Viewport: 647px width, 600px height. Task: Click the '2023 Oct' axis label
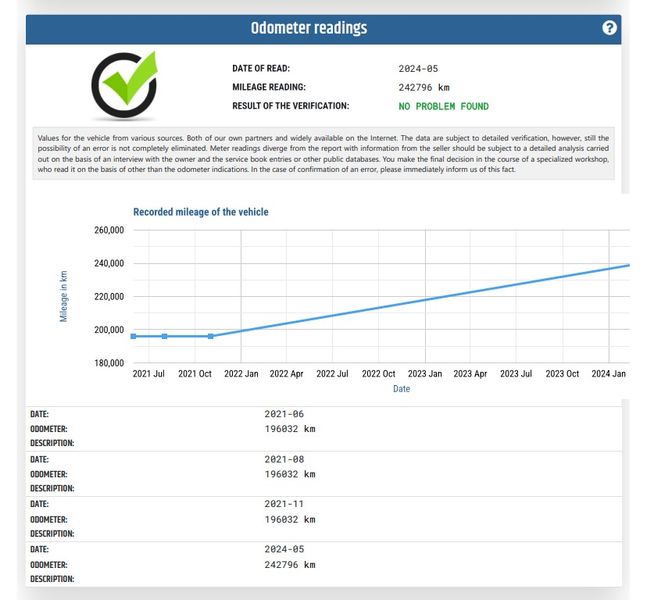pos(562,374)
